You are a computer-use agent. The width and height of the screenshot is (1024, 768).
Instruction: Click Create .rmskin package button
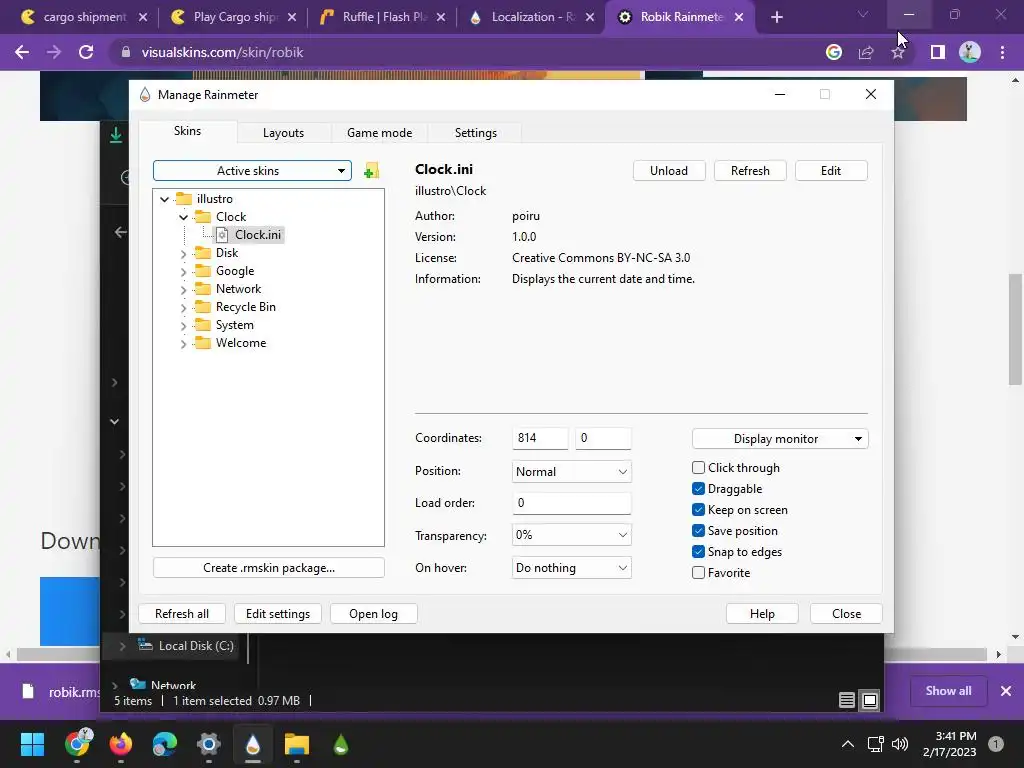[268, 568]
